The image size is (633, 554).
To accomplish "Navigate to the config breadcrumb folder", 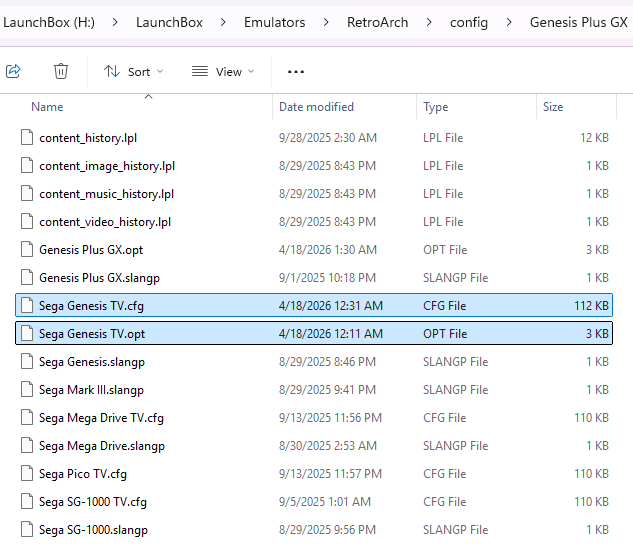I will (x=468, y=22).
